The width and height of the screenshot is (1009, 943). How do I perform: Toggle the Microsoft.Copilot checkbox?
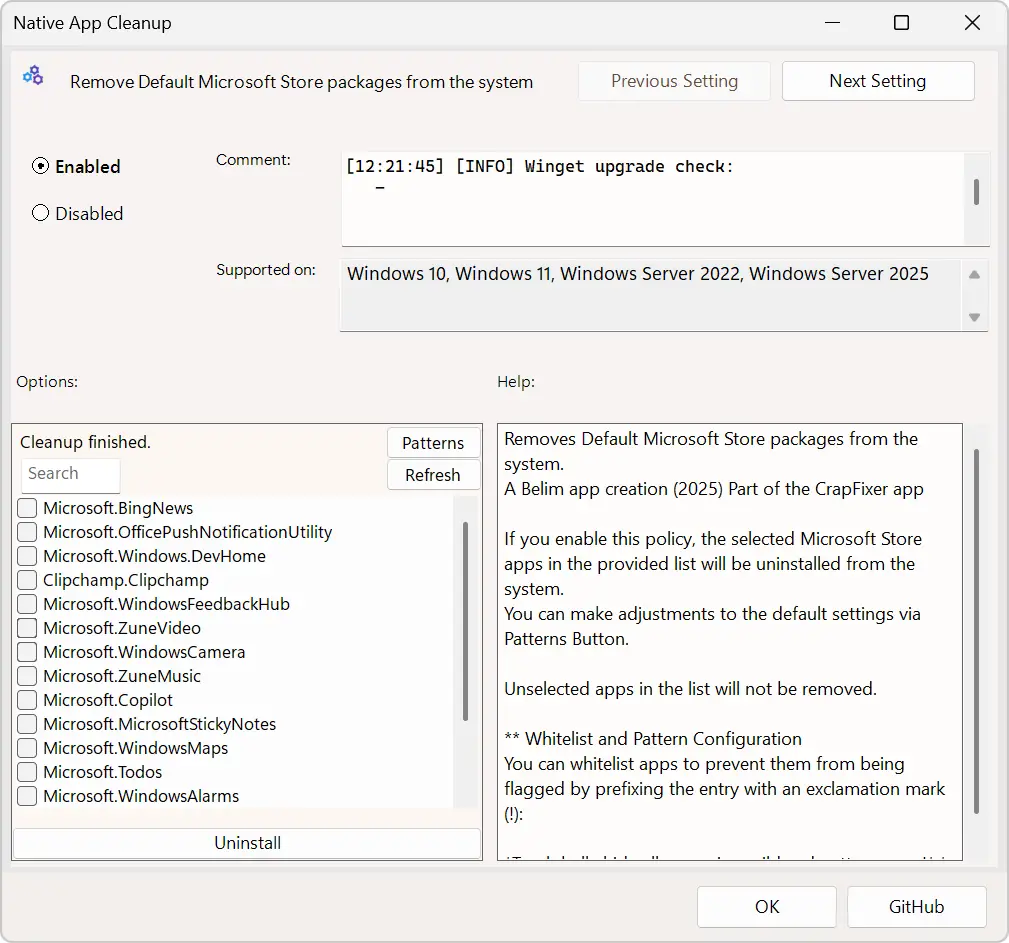point(27,700)
